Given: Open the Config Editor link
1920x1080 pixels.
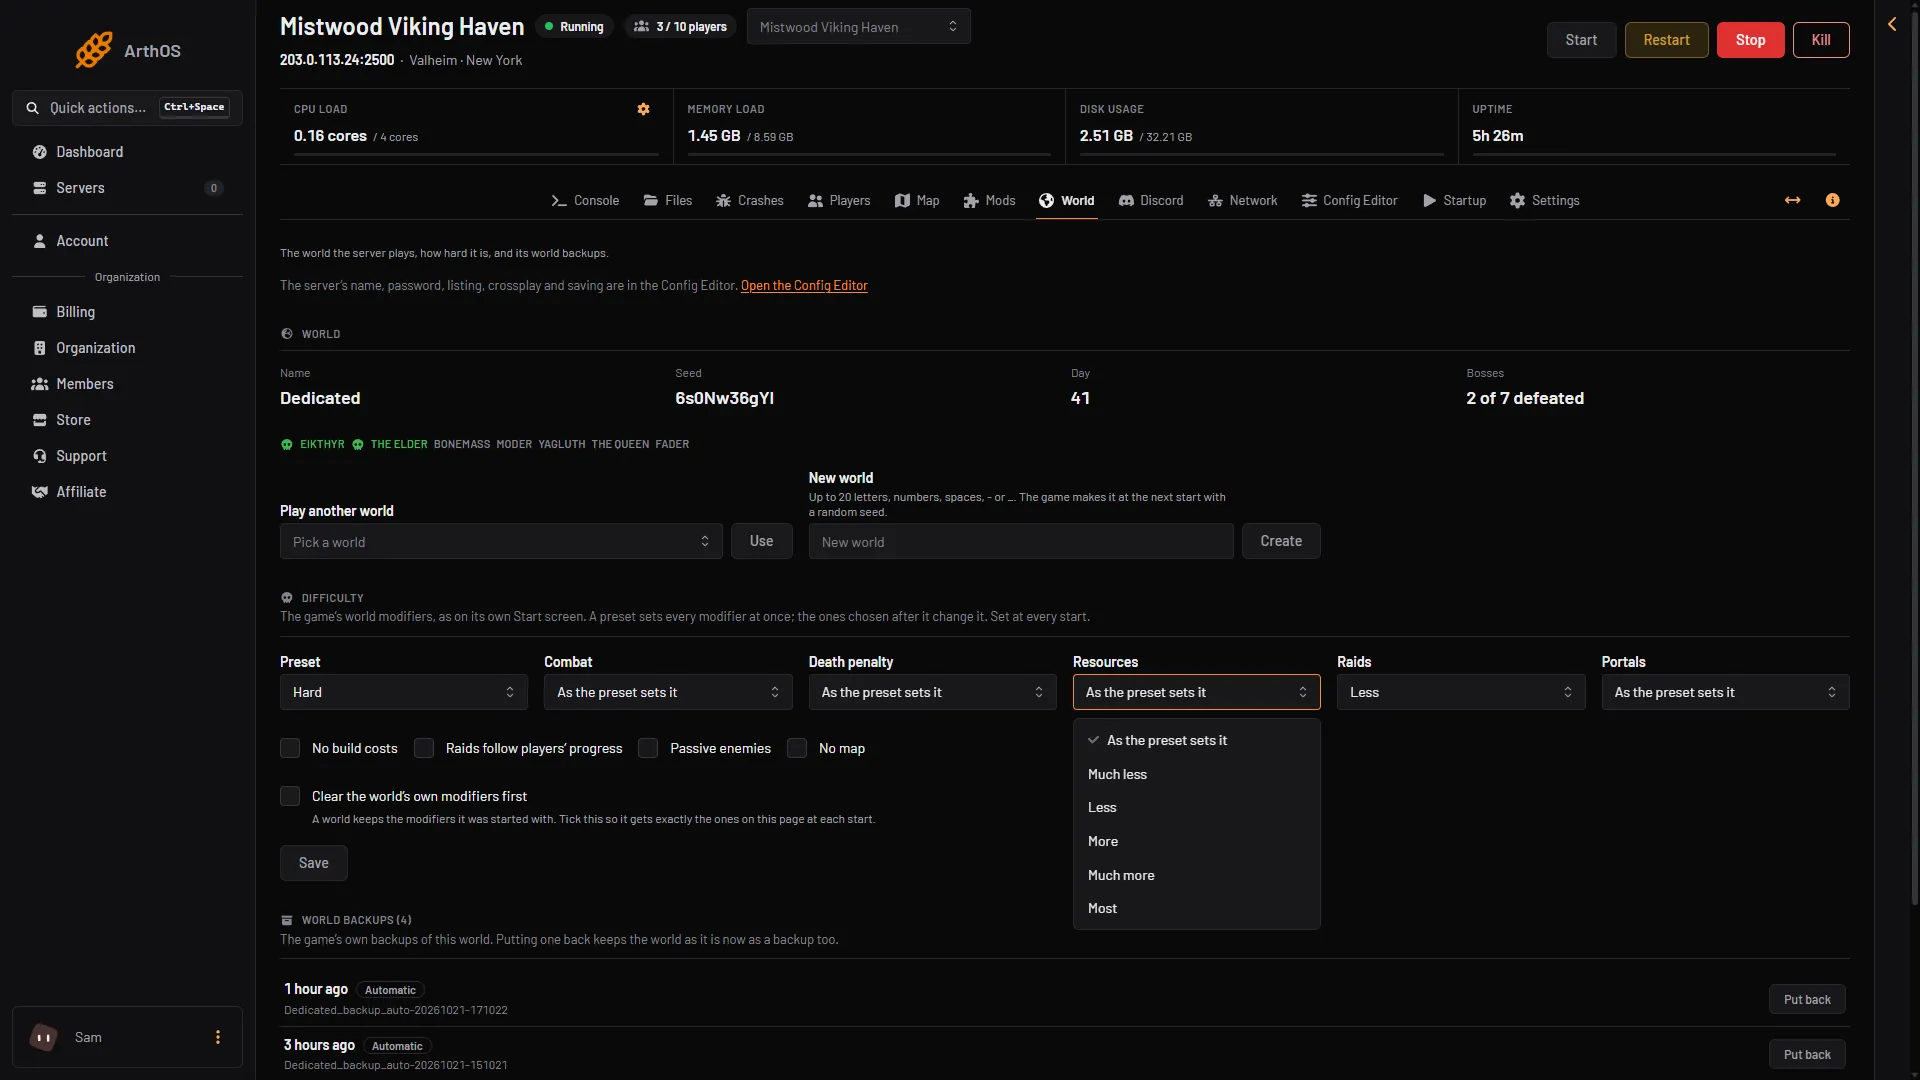Looking at the screenshot, I should (804, 286).
